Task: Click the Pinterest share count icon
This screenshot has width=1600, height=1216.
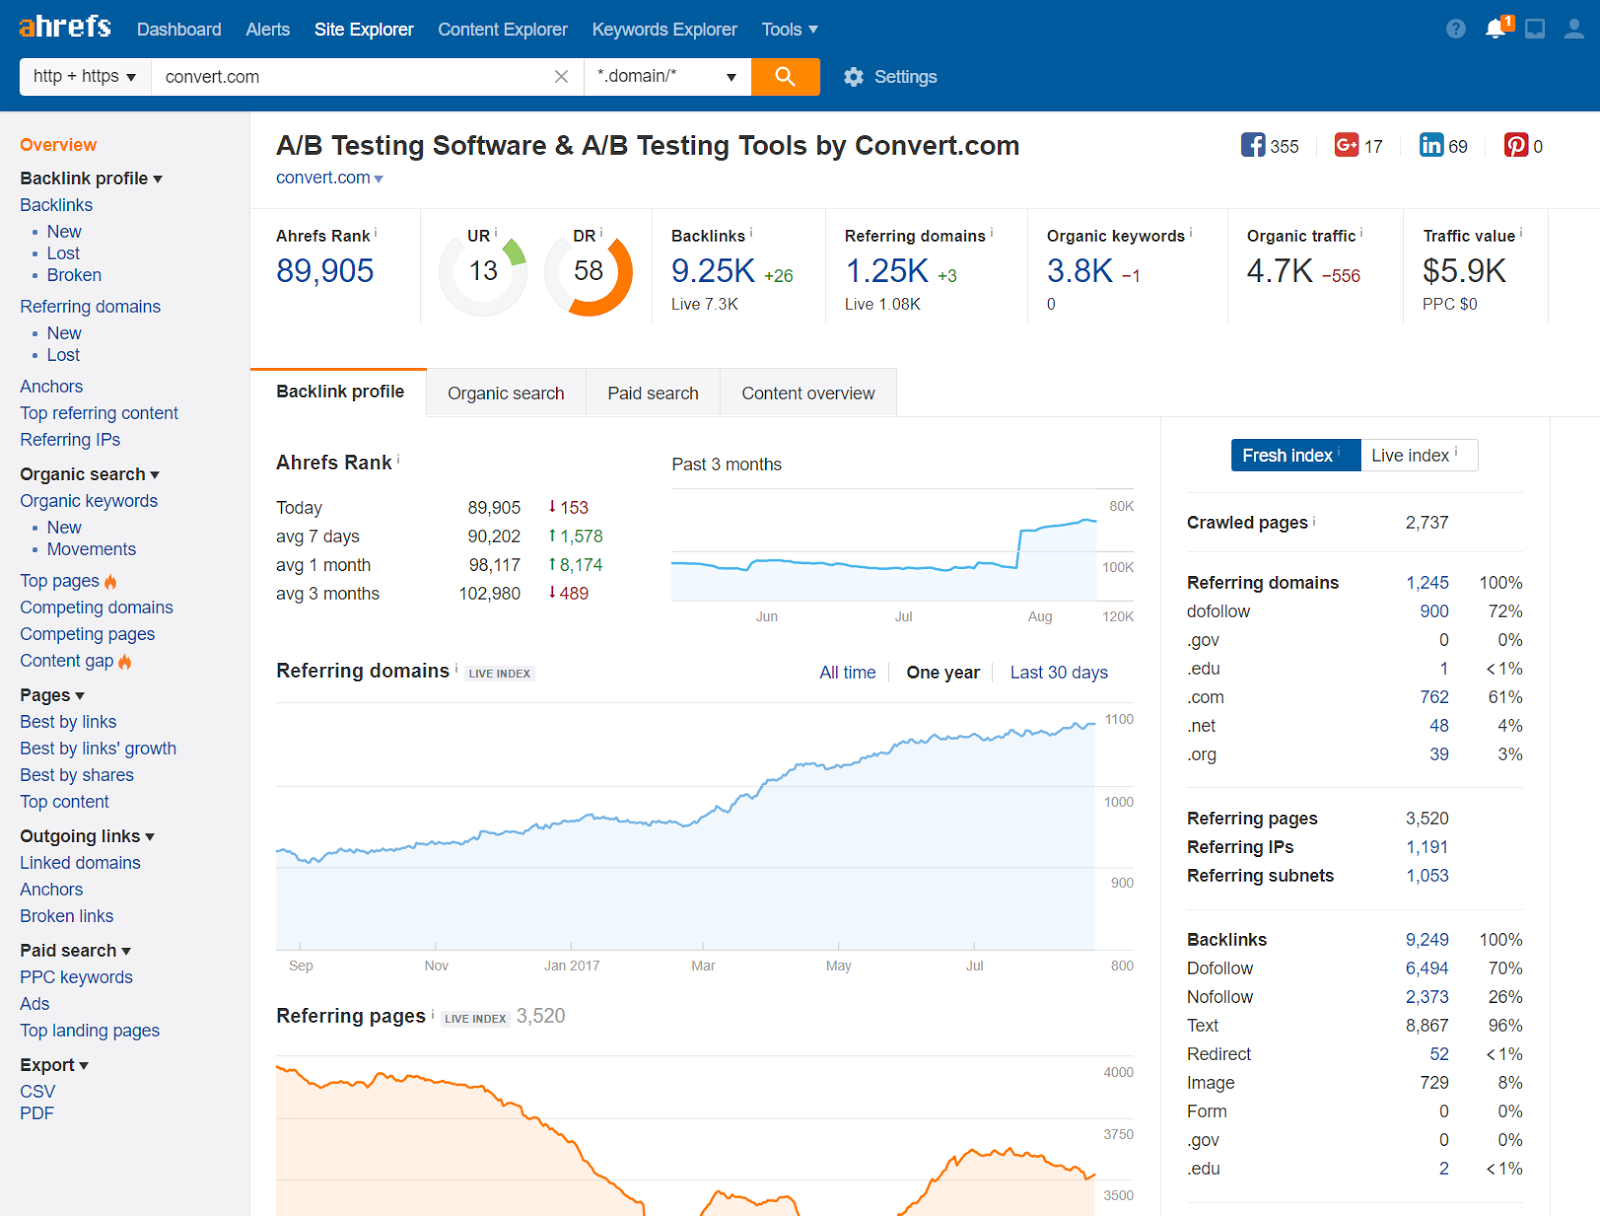Action: tap(1516, 146)
